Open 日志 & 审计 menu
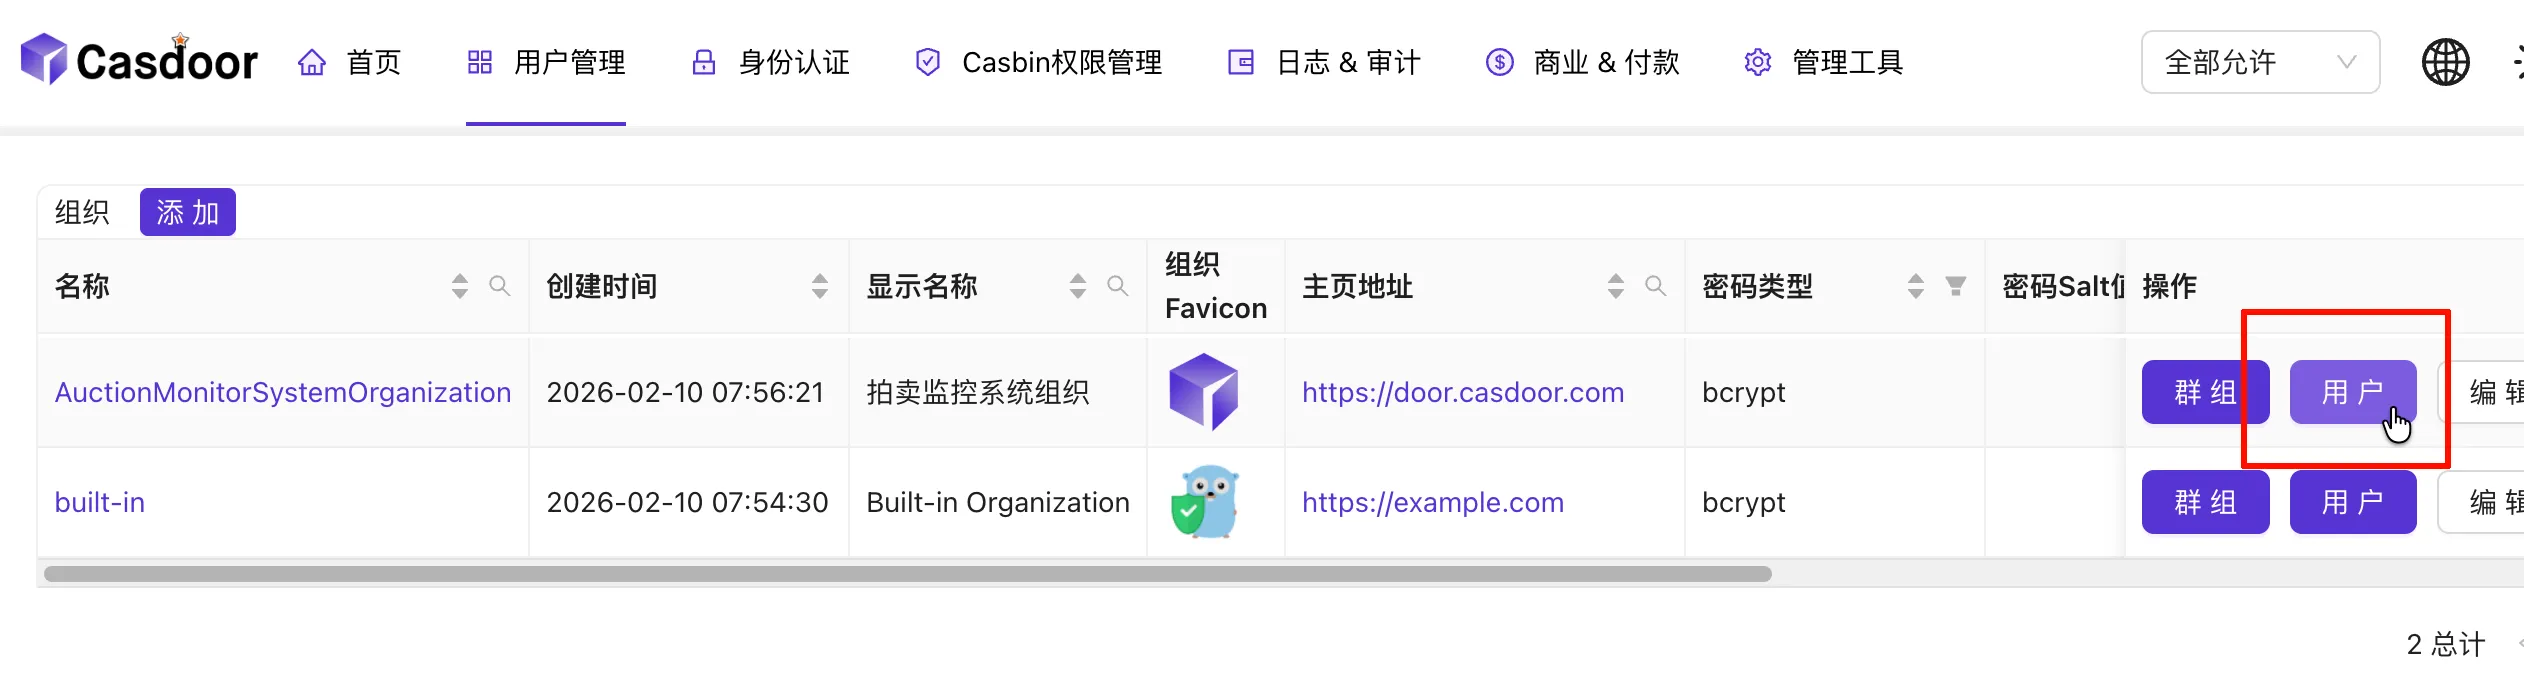2524x696 pixels. (1324, 63)
